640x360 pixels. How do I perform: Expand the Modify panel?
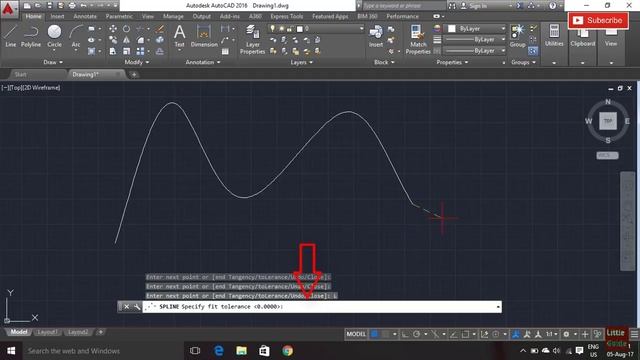[x=137, y=62]
